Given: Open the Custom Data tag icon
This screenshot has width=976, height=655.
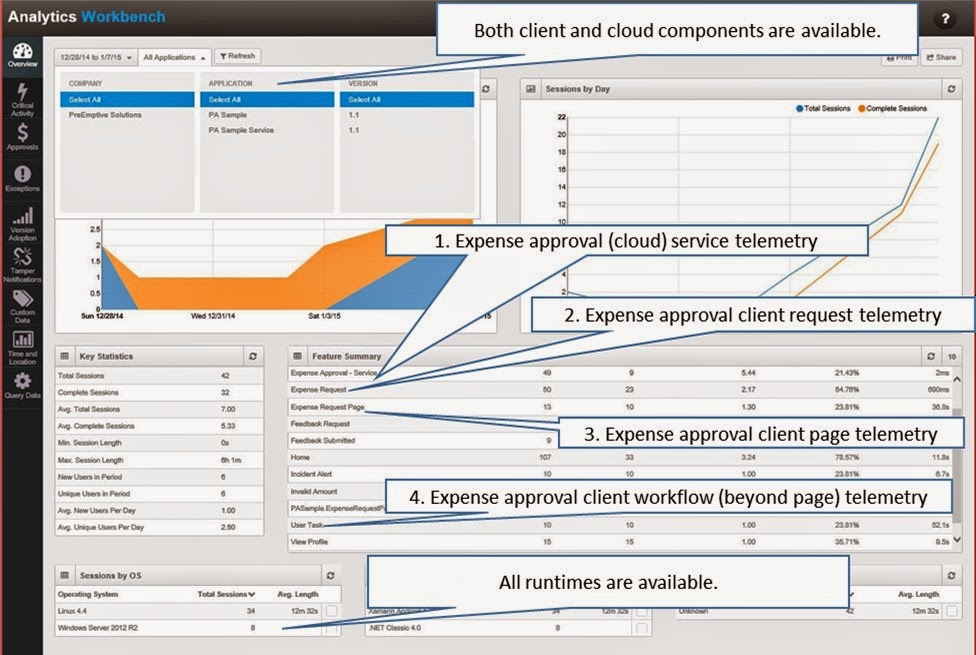Looking at the screenshot, I should point(22,306).
